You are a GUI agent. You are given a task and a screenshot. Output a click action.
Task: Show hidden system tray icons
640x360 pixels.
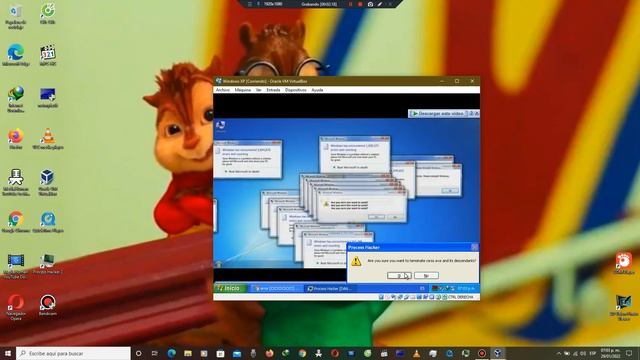coord(559,353)
